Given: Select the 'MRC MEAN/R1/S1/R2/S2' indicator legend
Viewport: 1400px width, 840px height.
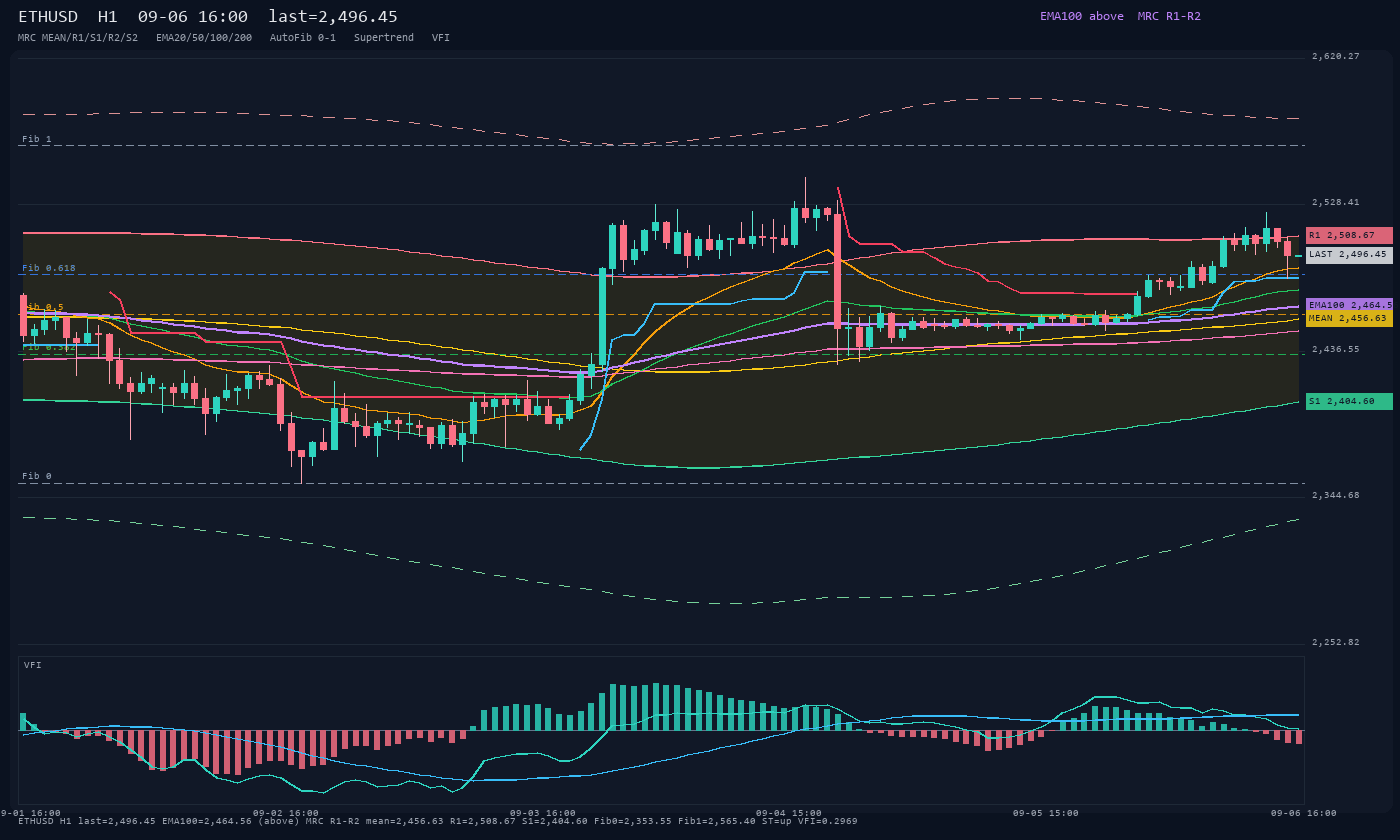Looking at the screenshot, I should [78, 38].
